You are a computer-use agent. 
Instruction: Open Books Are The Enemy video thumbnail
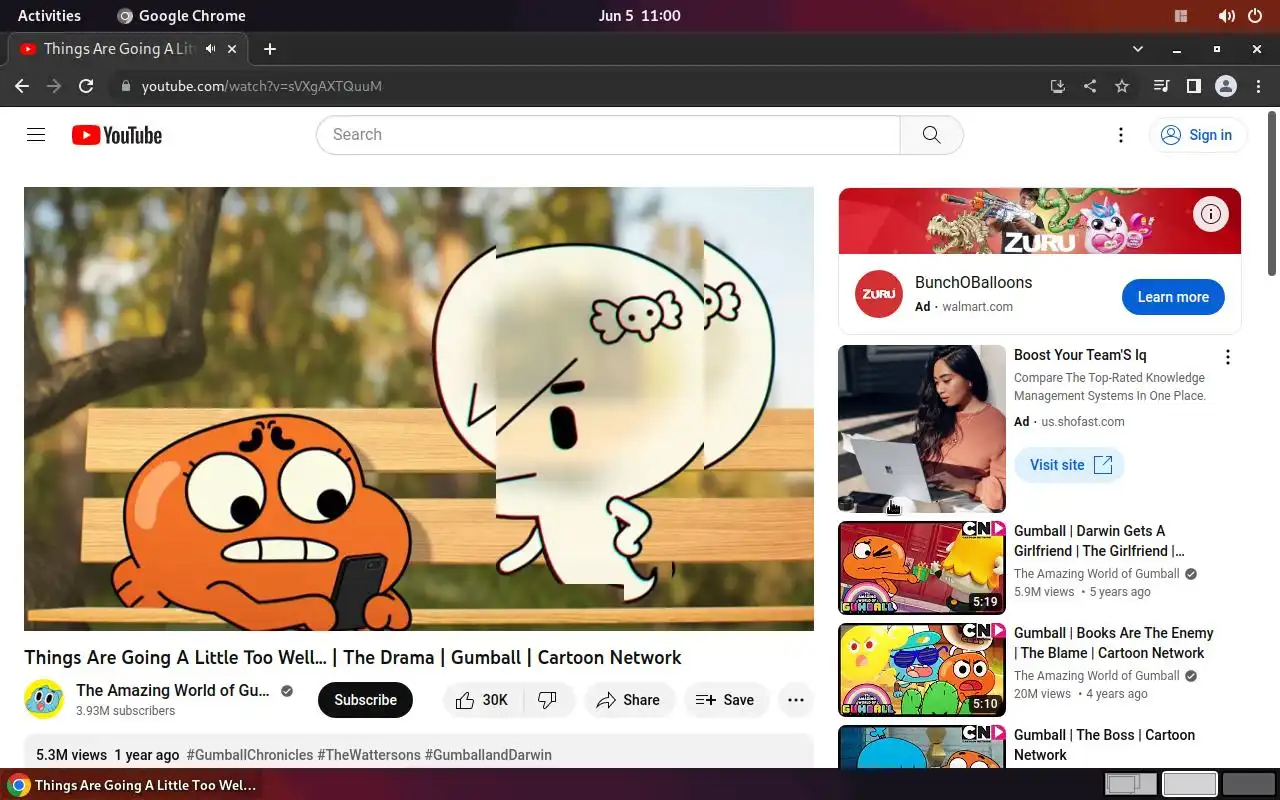922,670
